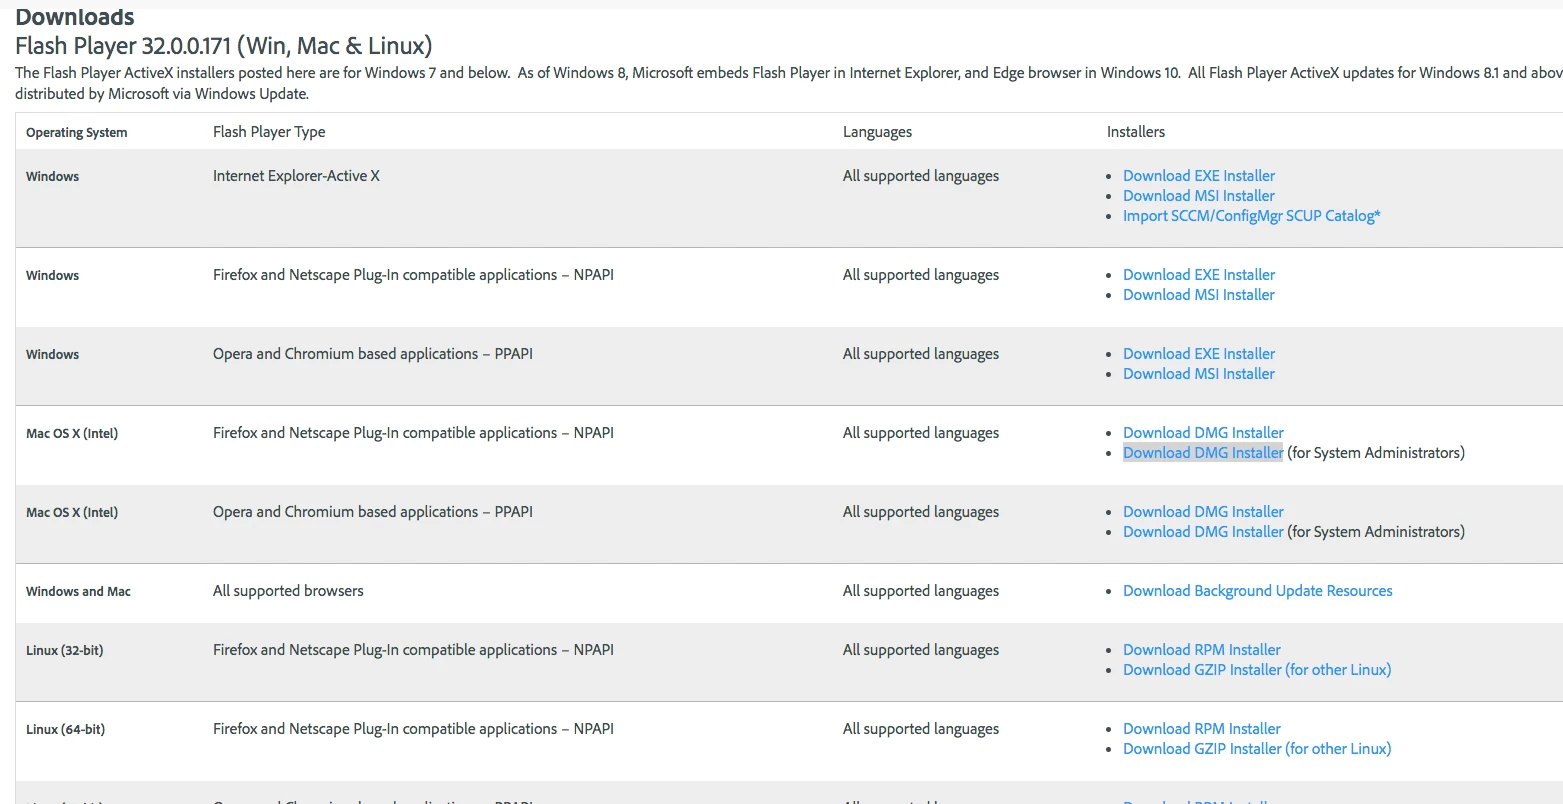Download GZIP Installer for Linux (32-bit)
This screenshot has width=1563, height=804.
(x=1257, y=670)
